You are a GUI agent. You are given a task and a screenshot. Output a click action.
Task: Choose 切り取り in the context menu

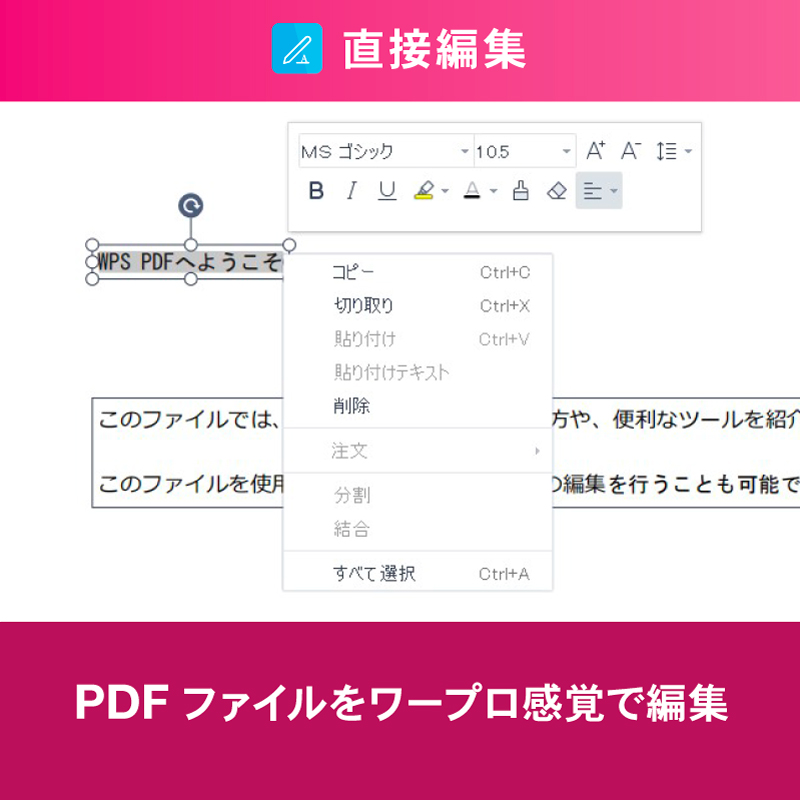click(363, 306)
